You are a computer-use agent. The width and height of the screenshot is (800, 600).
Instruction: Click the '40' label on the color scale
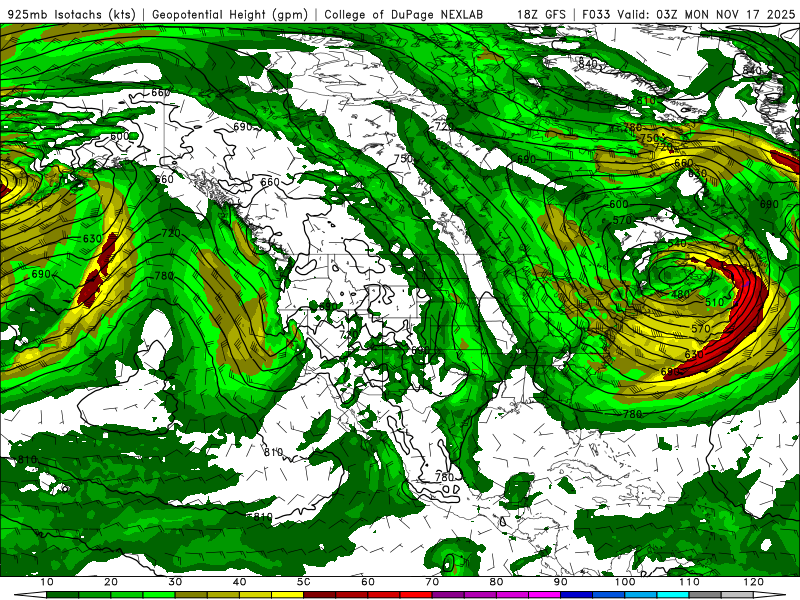[x=239, y=582]
